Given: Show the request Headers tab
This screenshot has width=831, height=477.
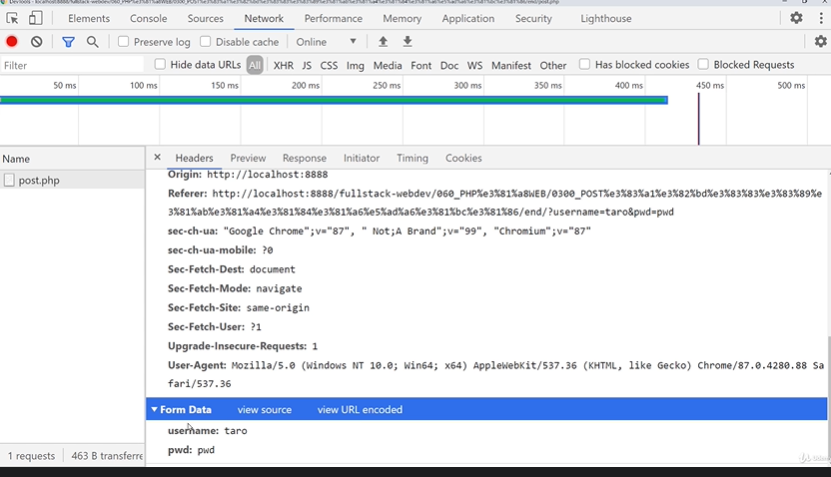Looking at the screenshot, I should [x=194, y=158].
